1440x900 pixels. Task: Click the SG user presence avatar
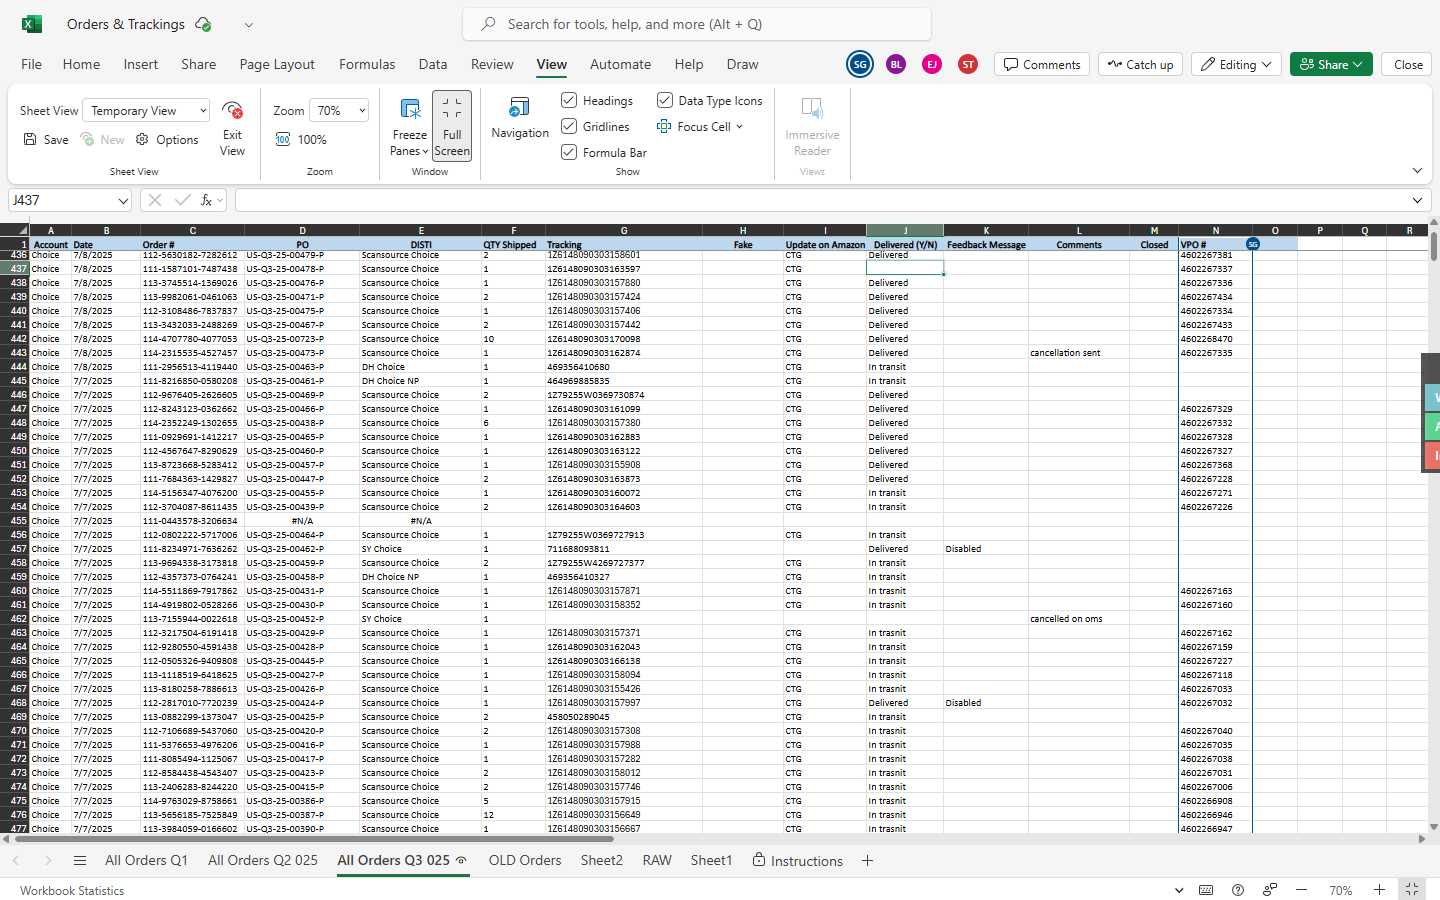pos(860,64)
